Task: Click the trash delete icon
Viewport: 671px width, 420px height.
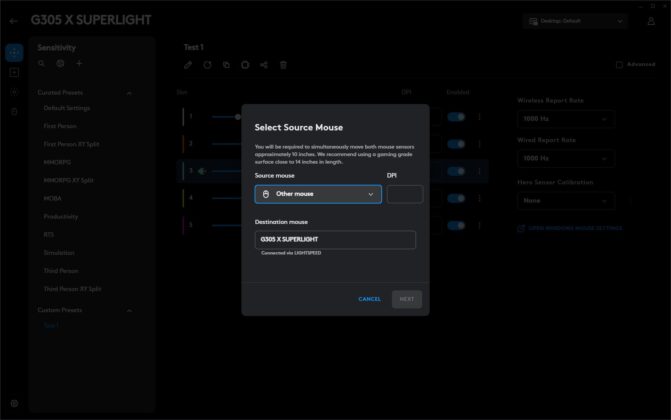Action: click(283, 65)
